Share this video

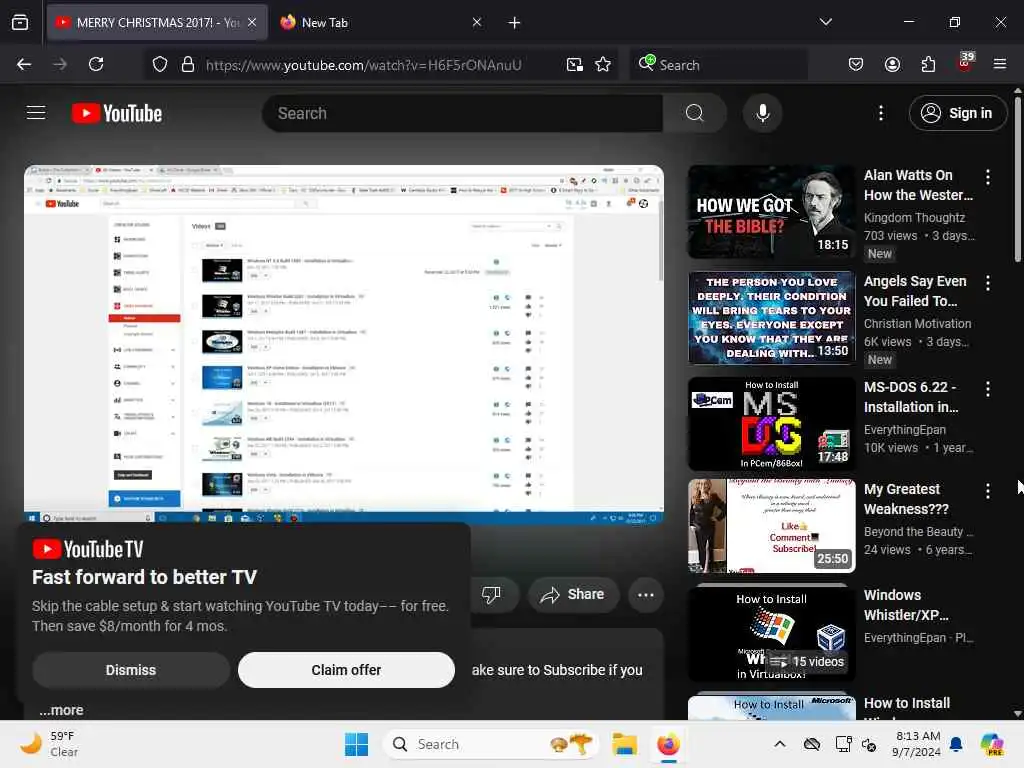point(573,594)
